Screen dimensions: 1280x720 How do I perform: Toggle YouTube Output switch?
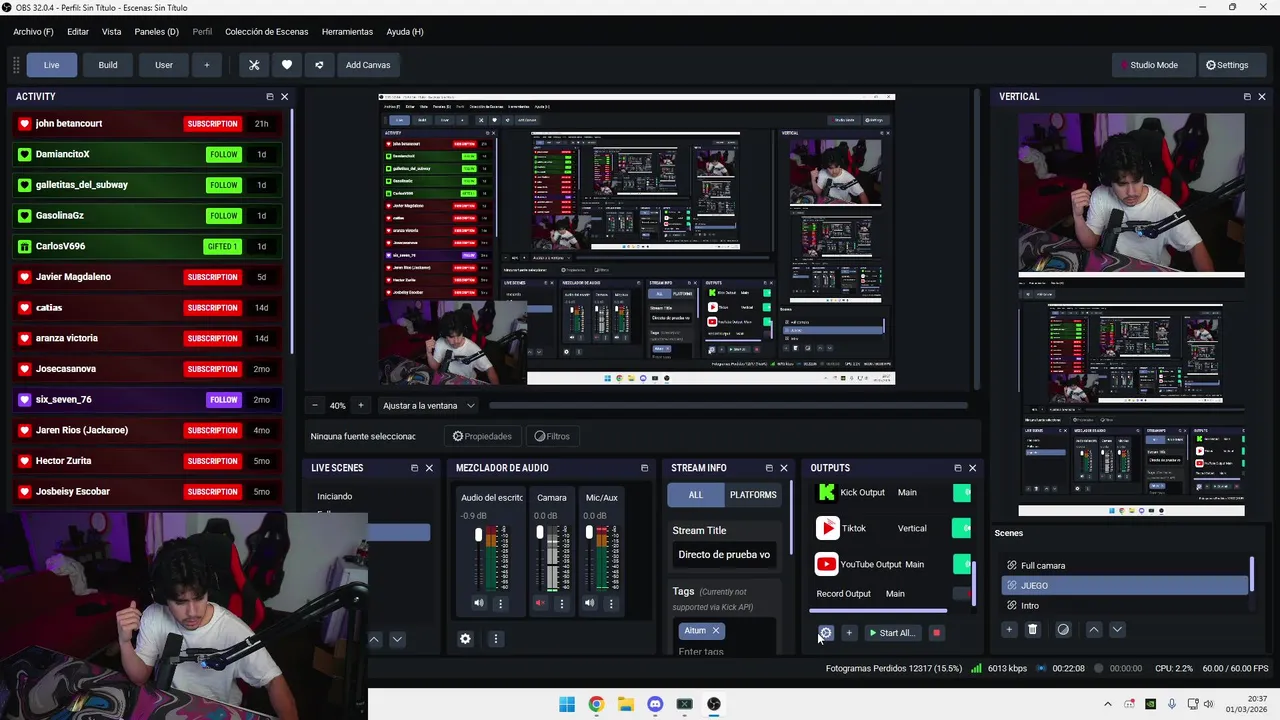click(962, 564)
